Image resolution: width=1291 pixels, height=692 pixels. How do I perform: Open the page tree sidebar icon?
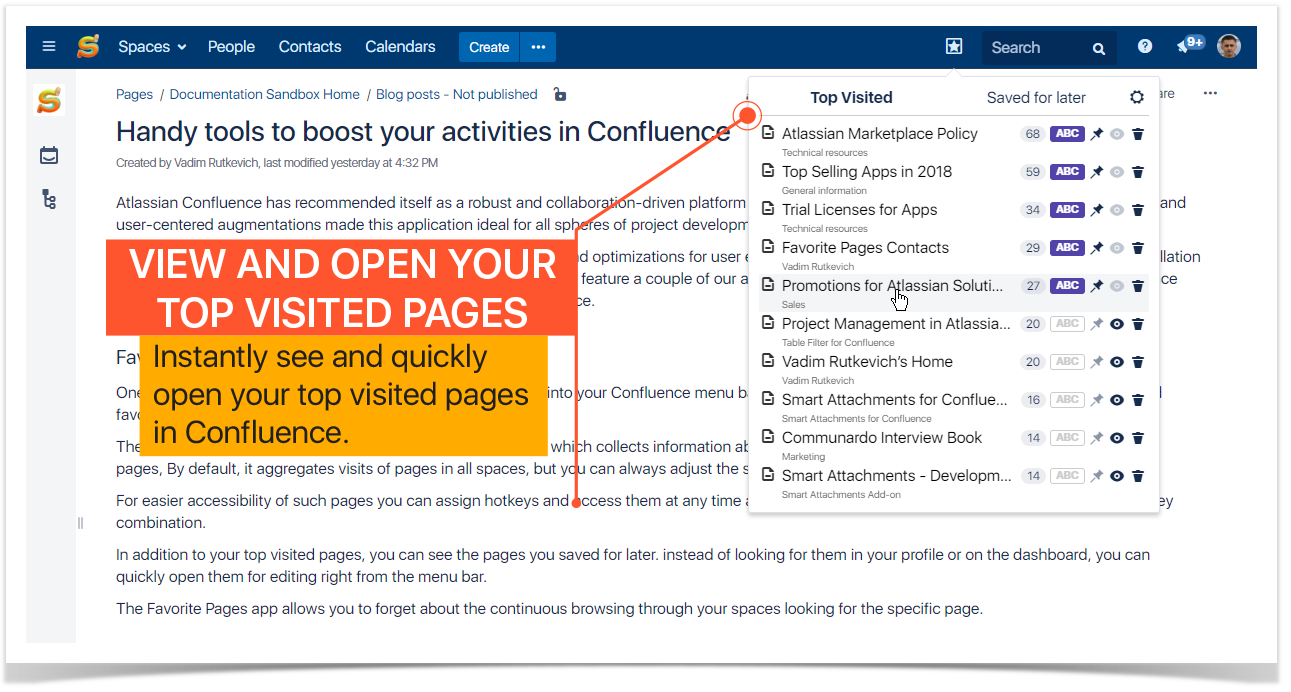coord(49,199)
